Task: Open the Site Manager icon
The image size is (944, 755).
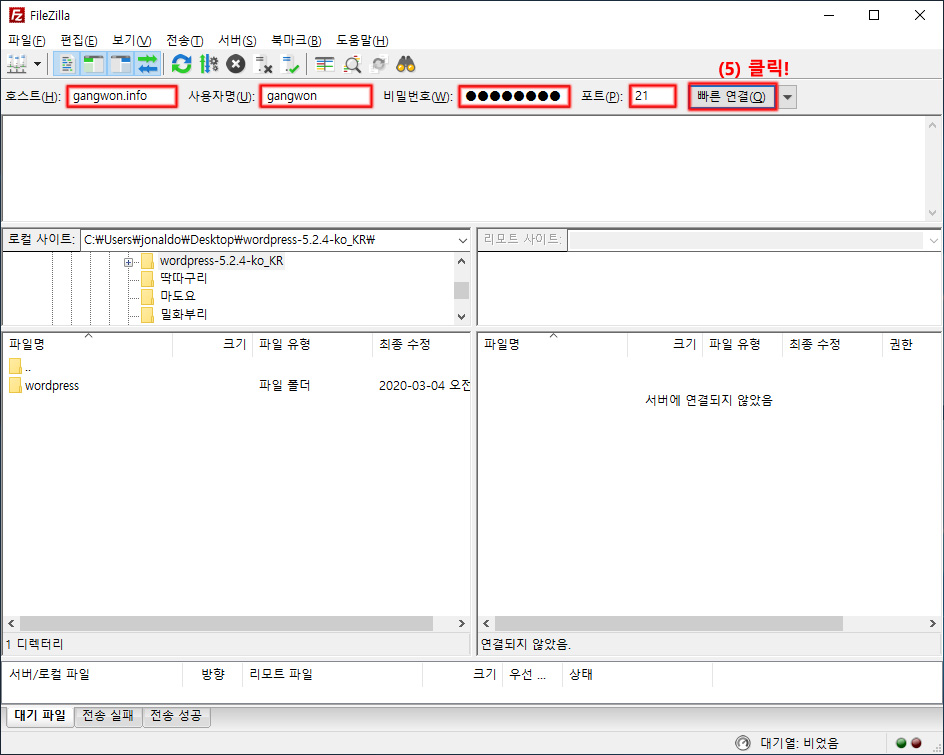Action: 17,64
